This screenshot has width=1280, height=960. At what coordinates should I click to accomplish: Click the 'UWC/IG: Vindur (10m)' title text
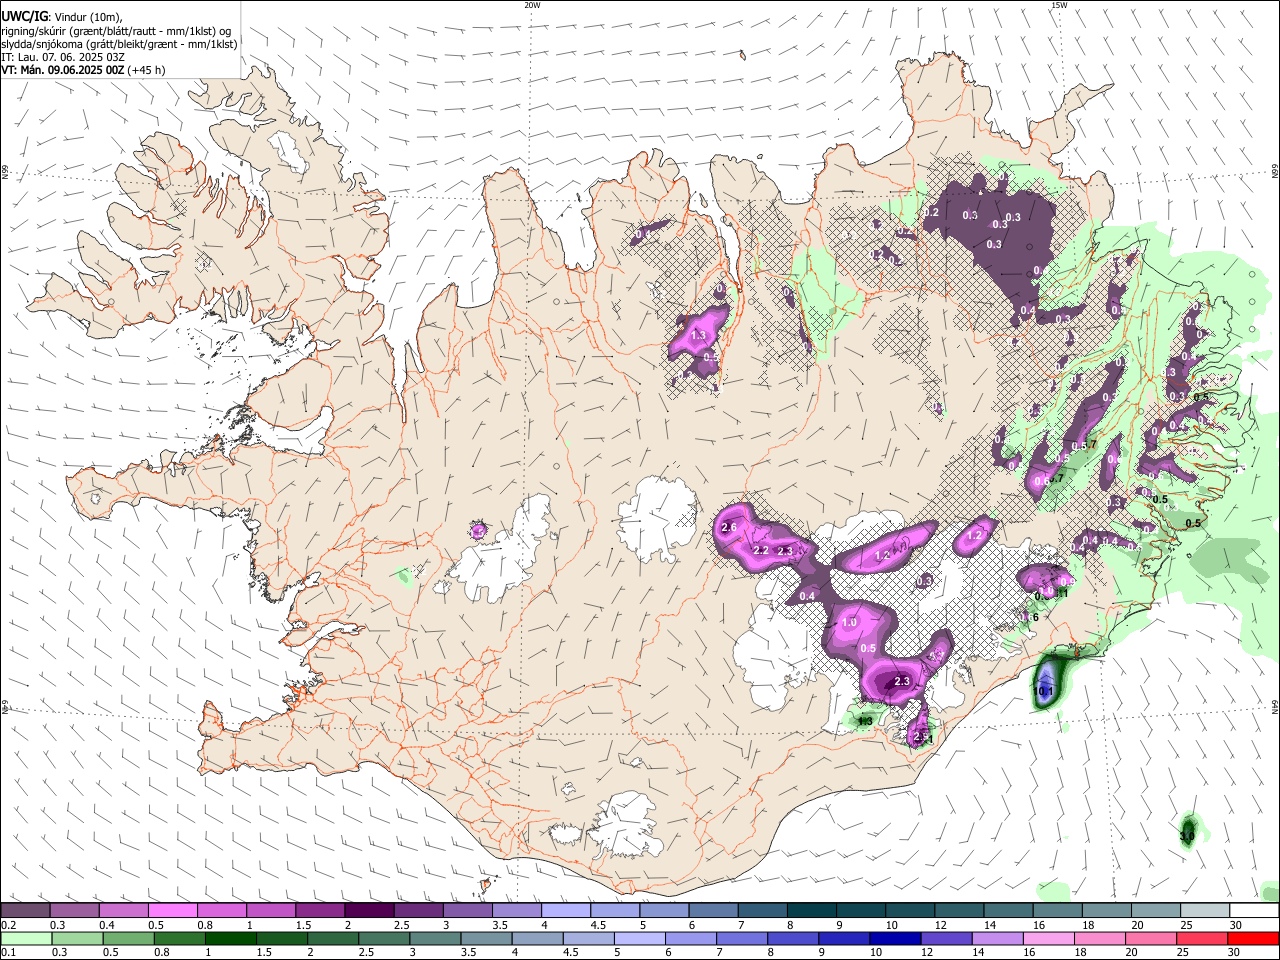point(62,16)
